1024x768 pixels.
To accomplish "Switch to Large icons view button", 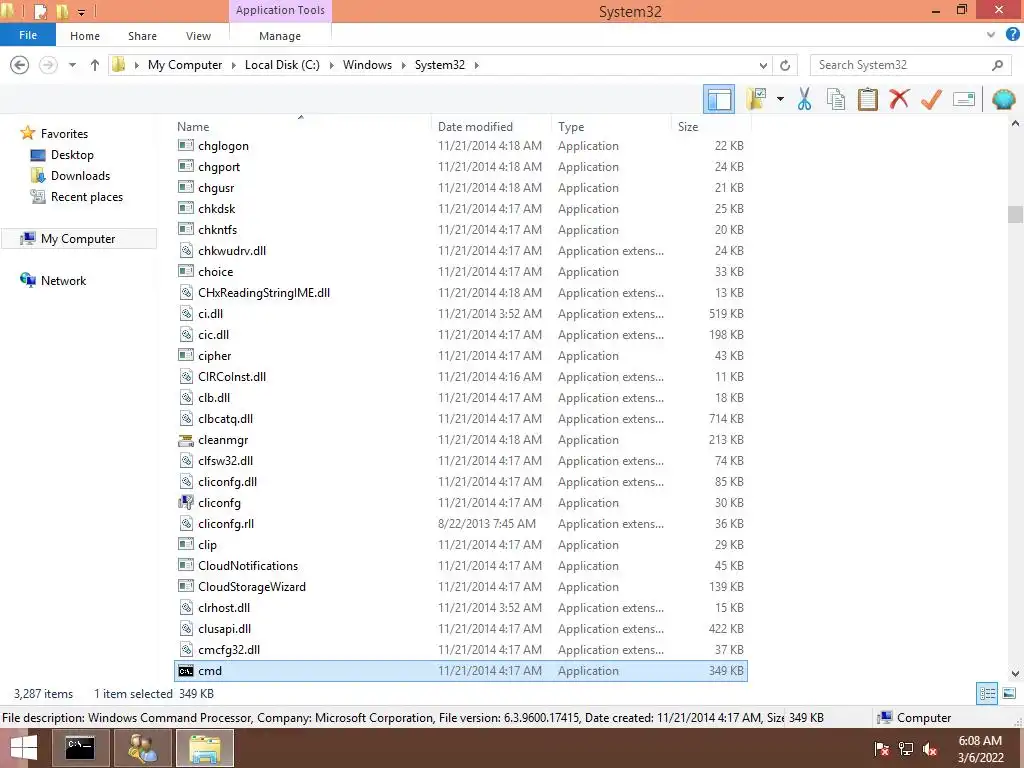I will click(x=1009, y=693).
